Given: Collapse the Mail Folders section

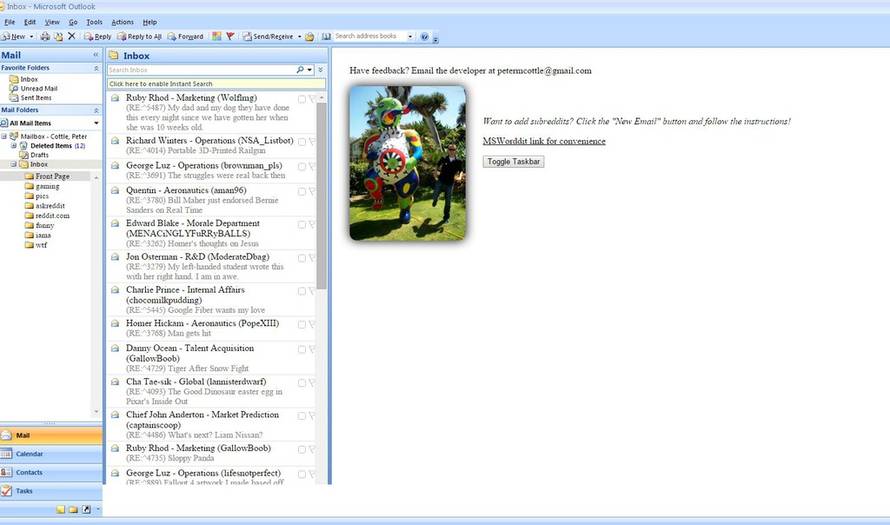Looking at the screenshot, I should (x=96, y=110).
